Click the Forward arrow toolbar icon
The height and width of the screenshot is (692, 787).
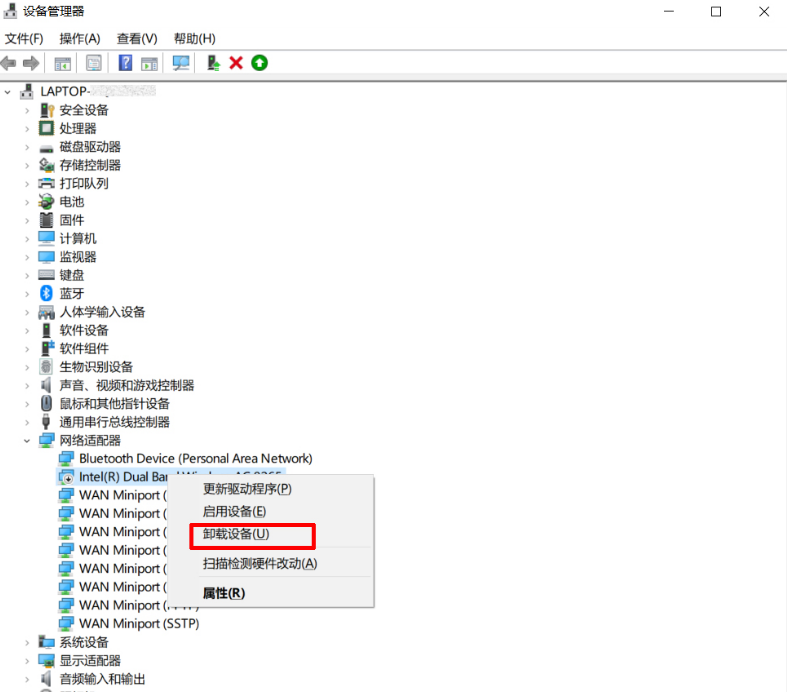(x=31, y=63)
